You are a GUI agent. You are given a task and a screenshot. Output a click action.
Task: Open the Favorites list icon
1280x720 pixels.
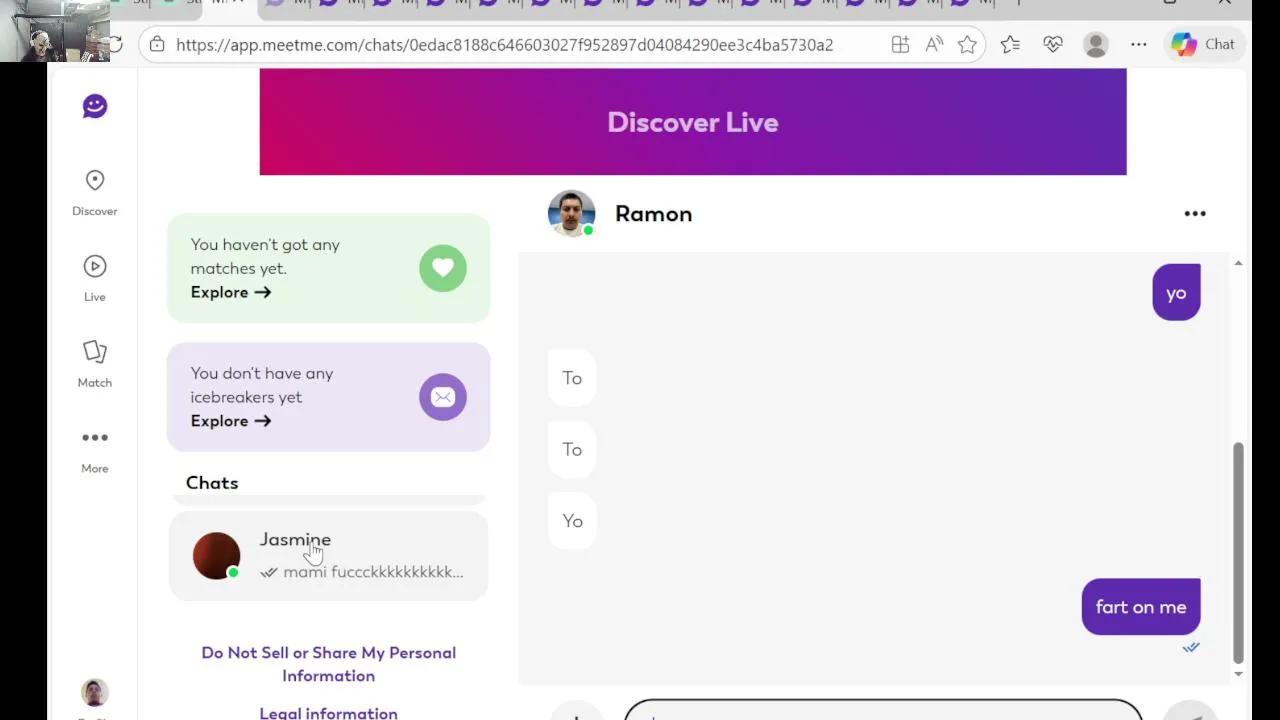pos(1010,45)
